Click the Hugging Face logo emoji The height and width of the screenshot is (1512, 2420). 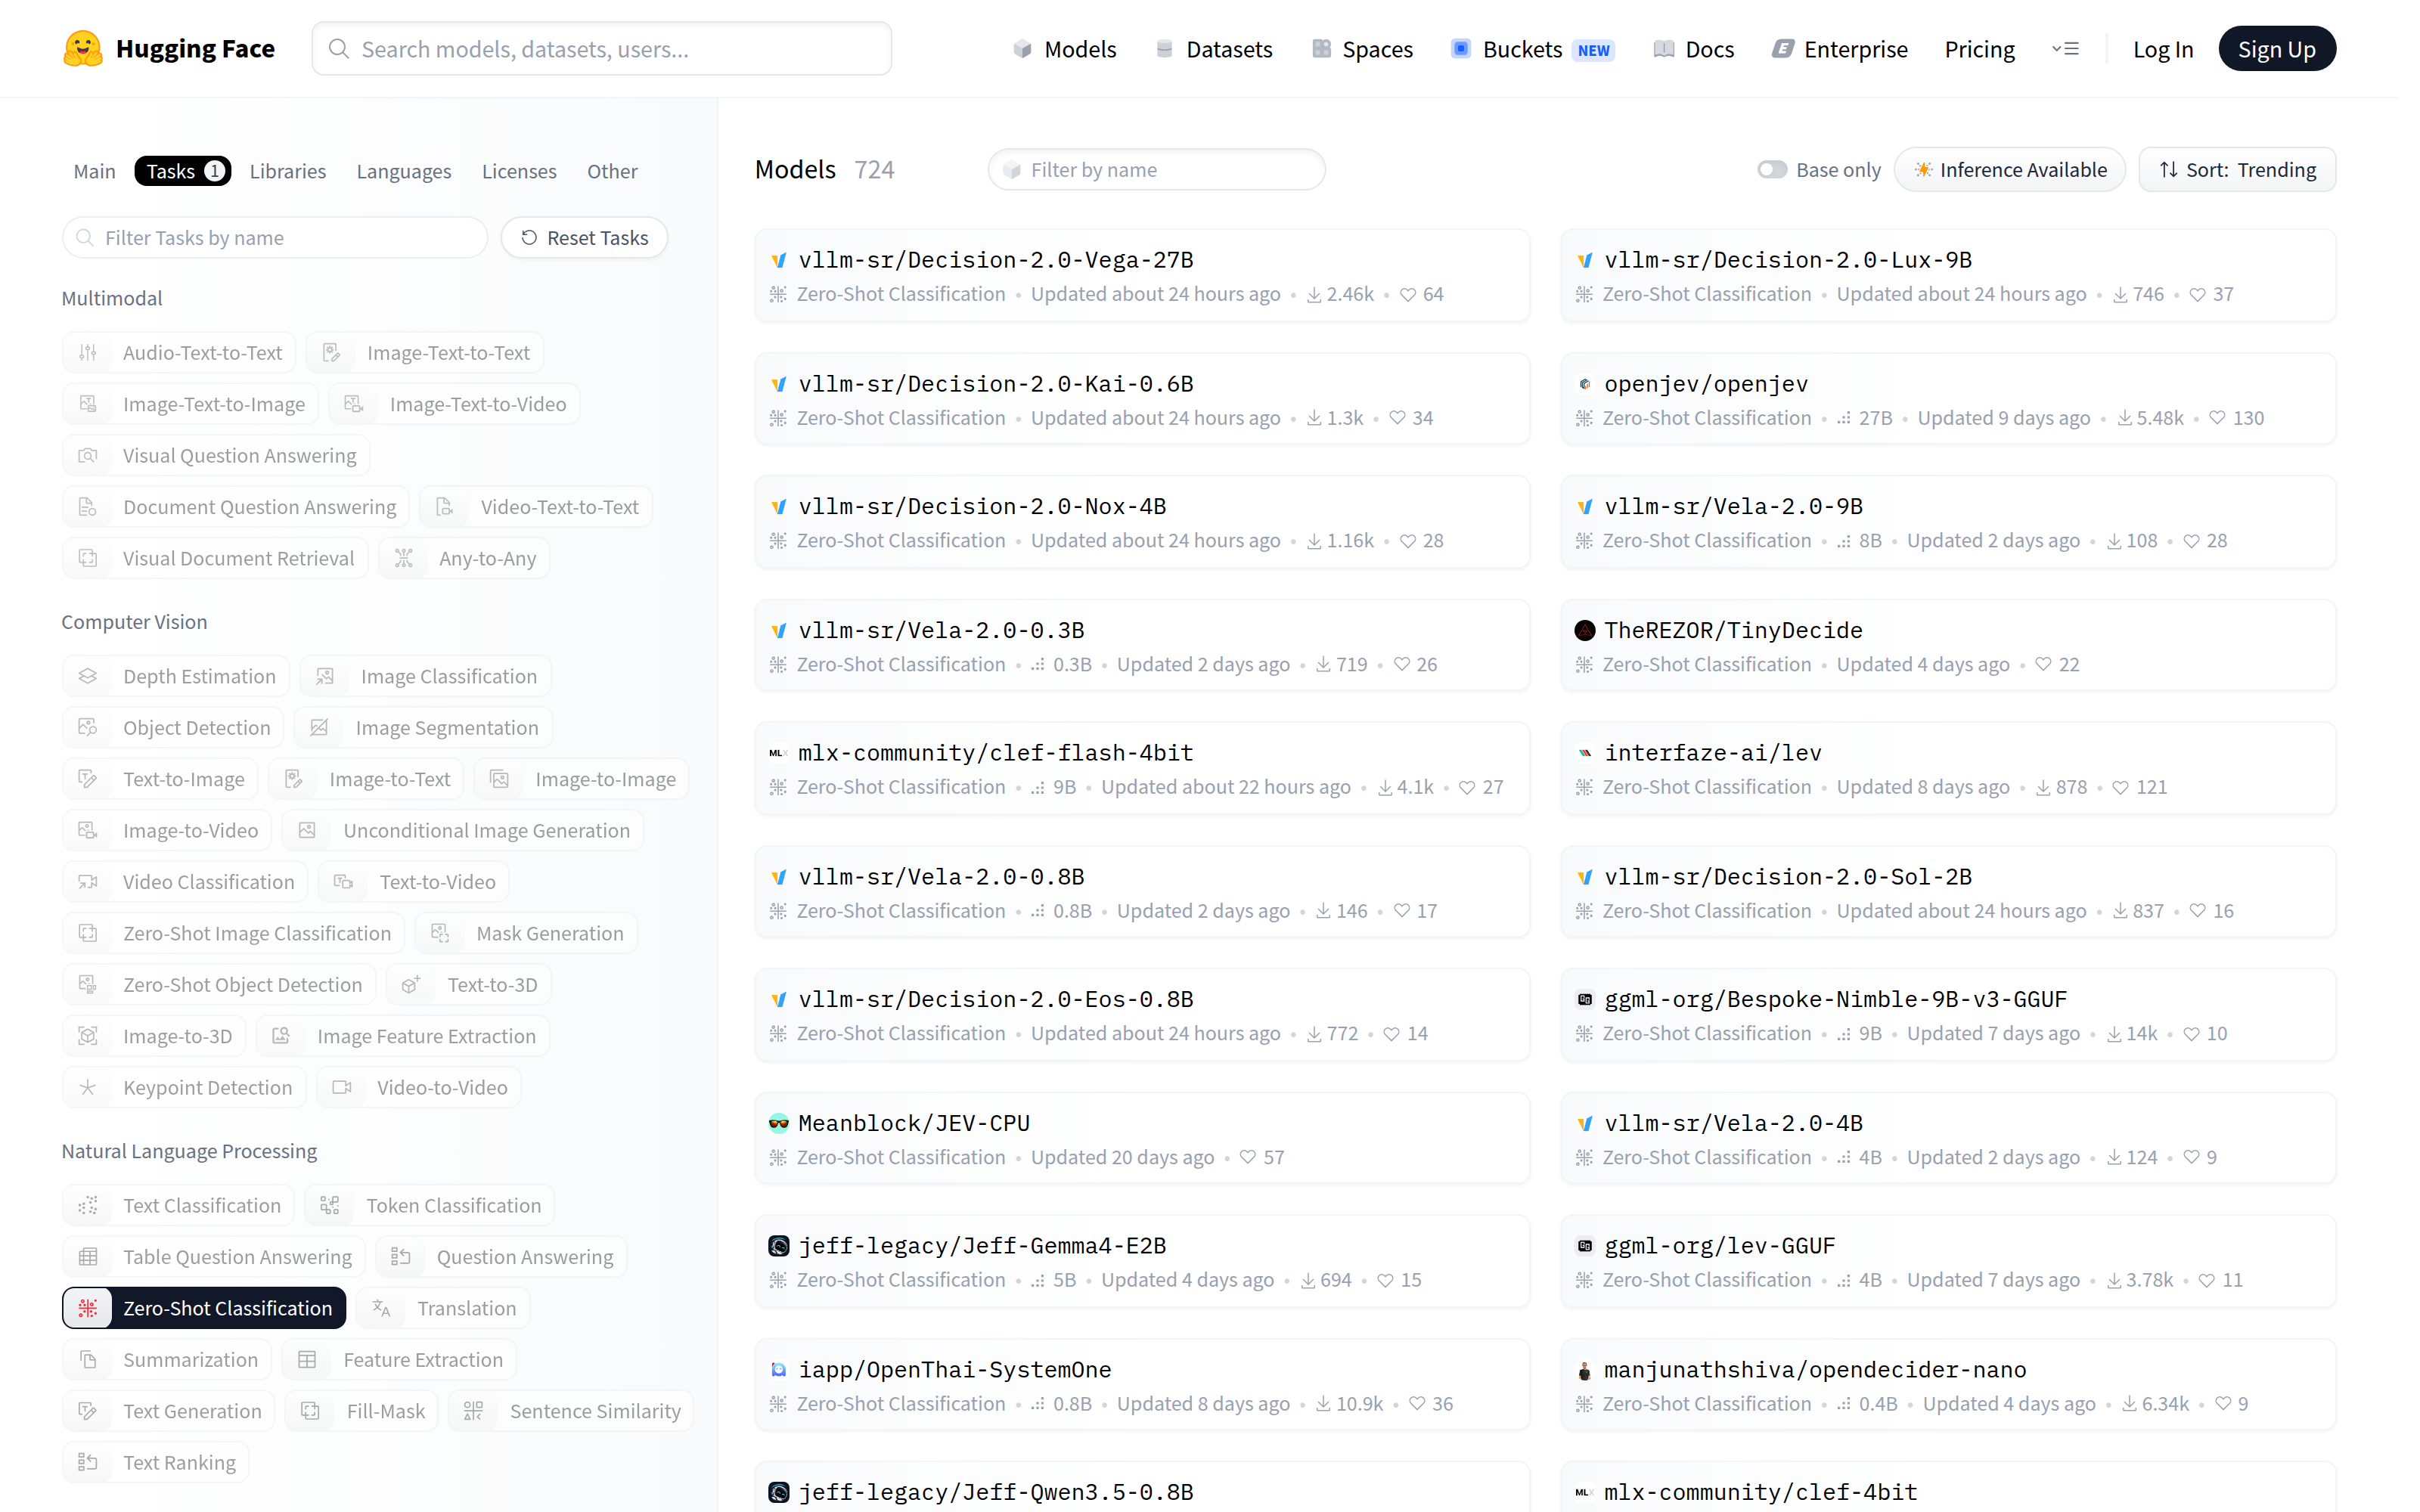pyautogui.click(x=82, y=49)
